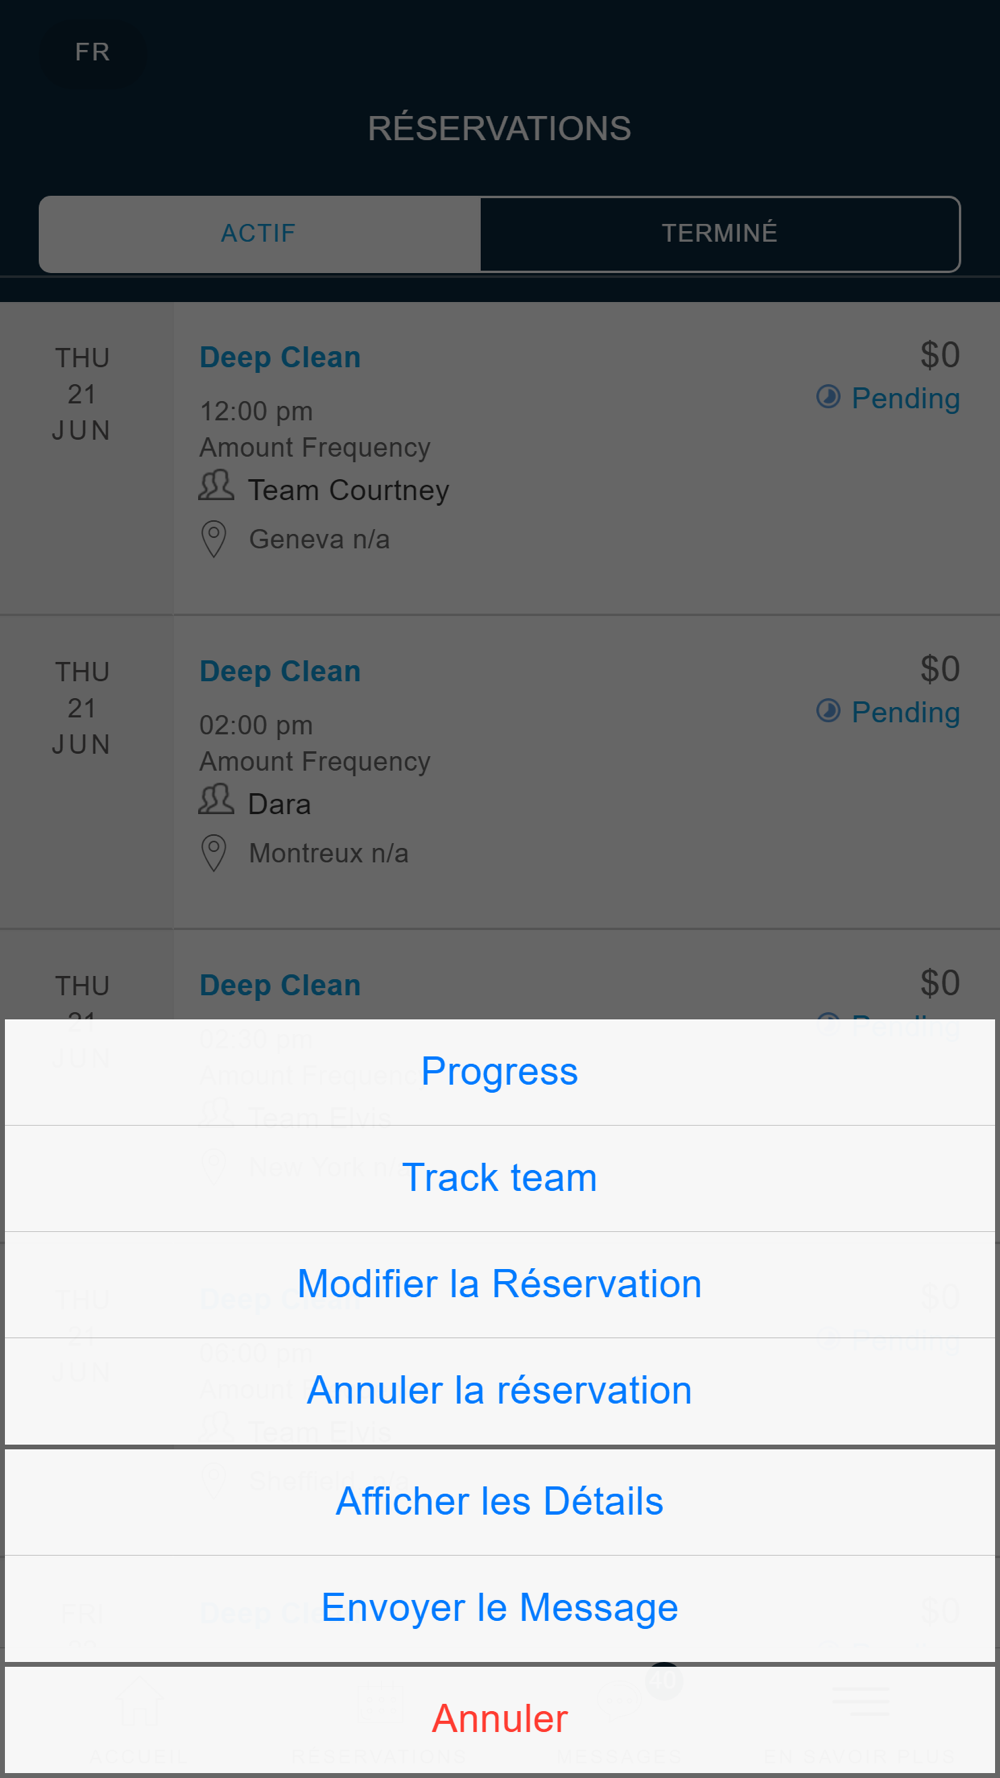
Task: Open the 02:00 pm Deep Clean title
Action: (x=280, y=671)
